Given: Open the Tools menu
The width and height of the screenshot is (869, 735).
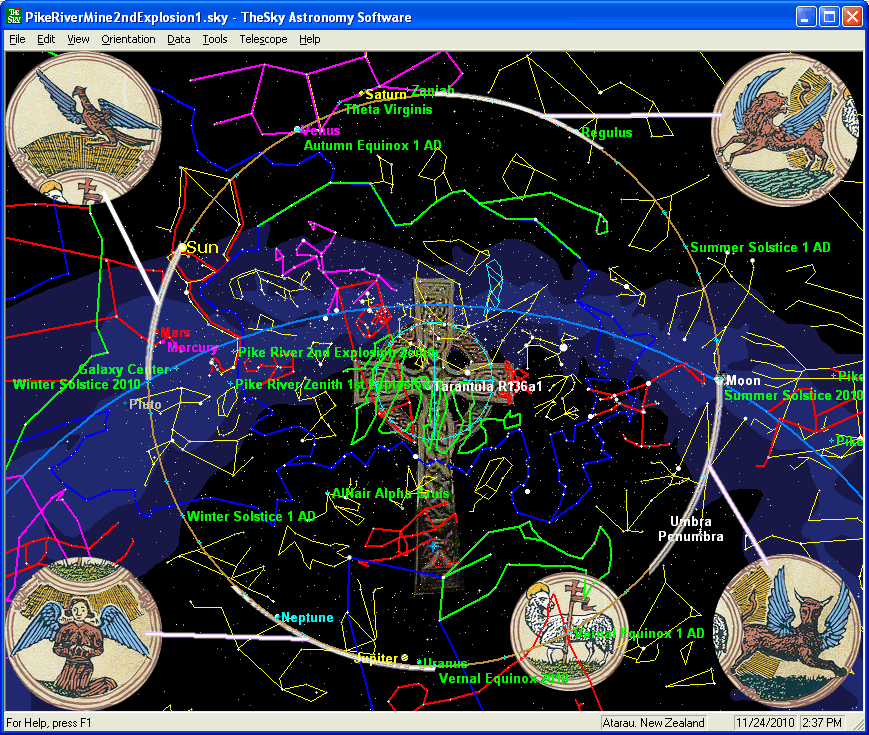Looking at the screenshot, I should tap(214, 39).
